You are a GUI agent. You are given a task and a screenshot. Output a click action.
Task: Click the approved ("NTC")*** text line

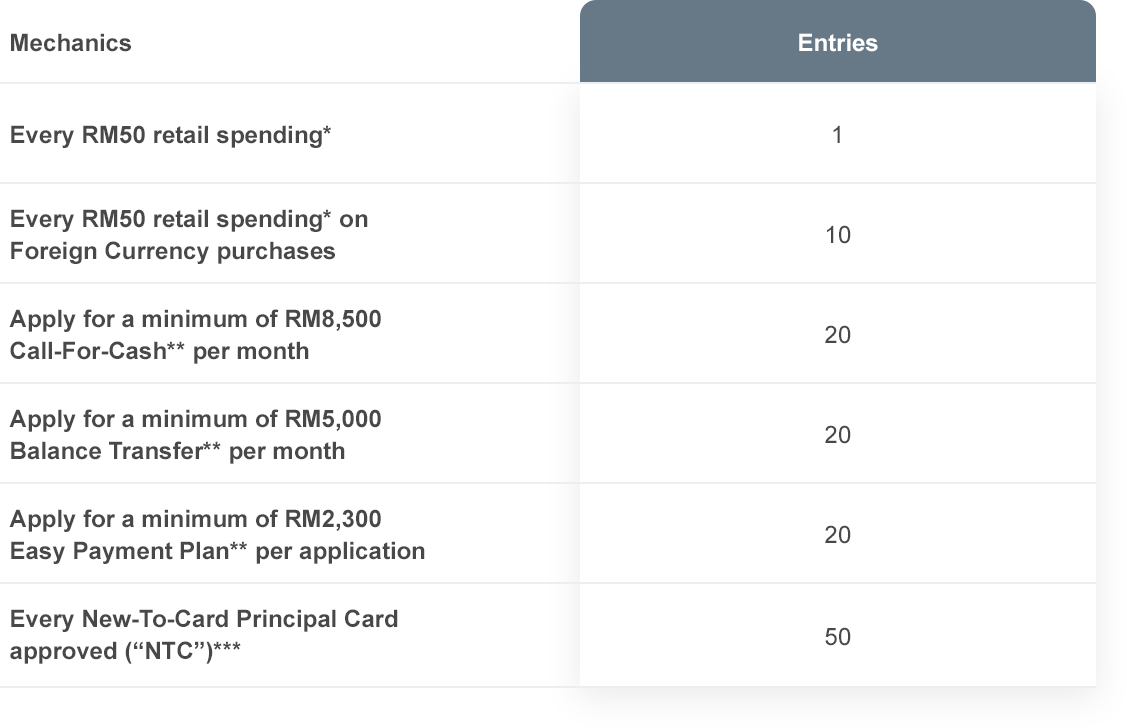pyautogui.click(x=125, y=651)
